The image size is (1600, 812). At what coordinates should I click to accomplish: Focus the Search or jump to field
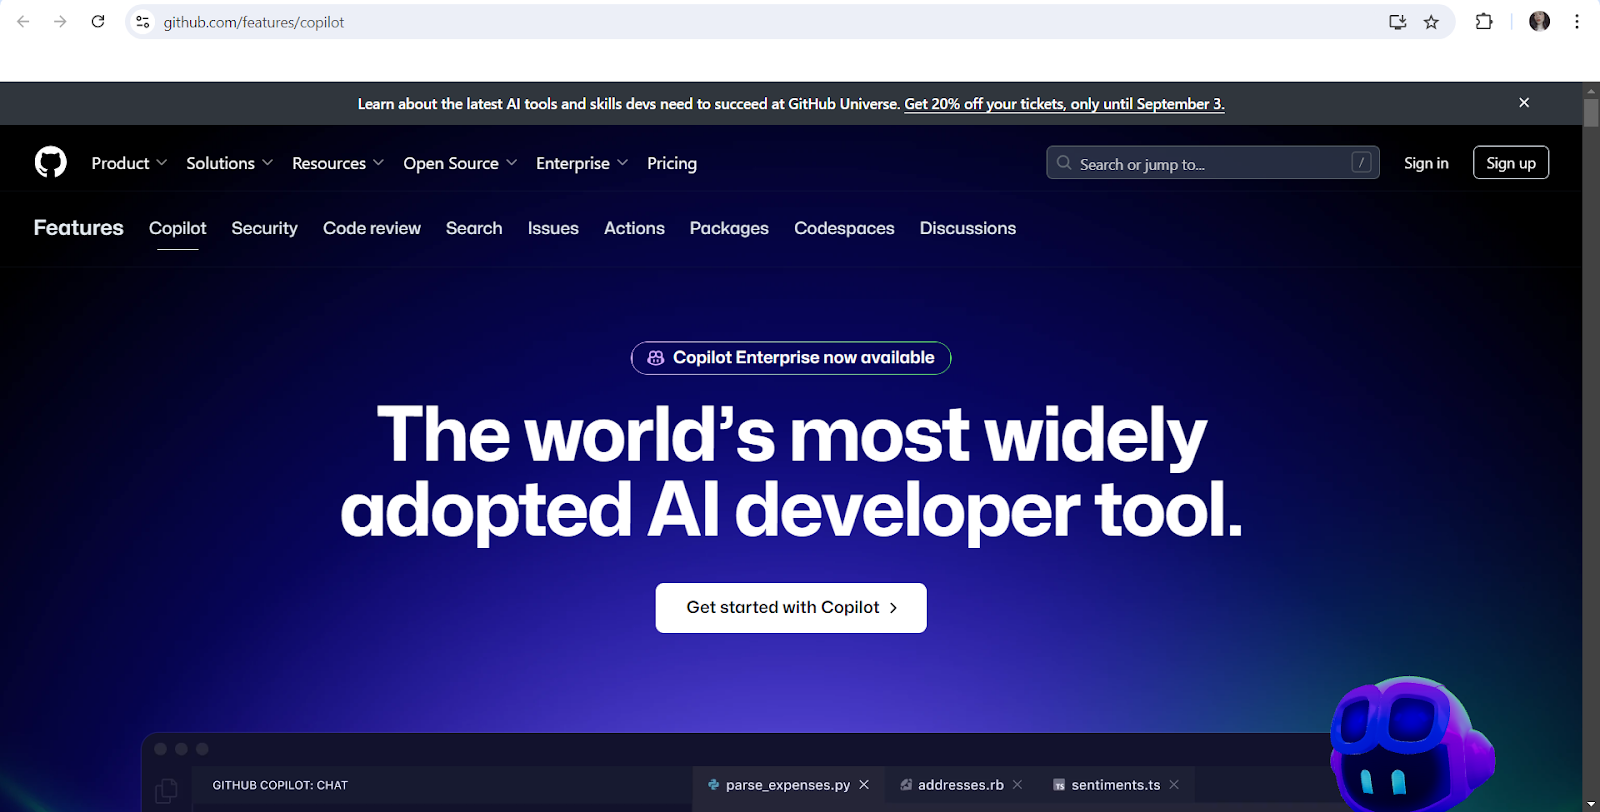click(1213, 163)
